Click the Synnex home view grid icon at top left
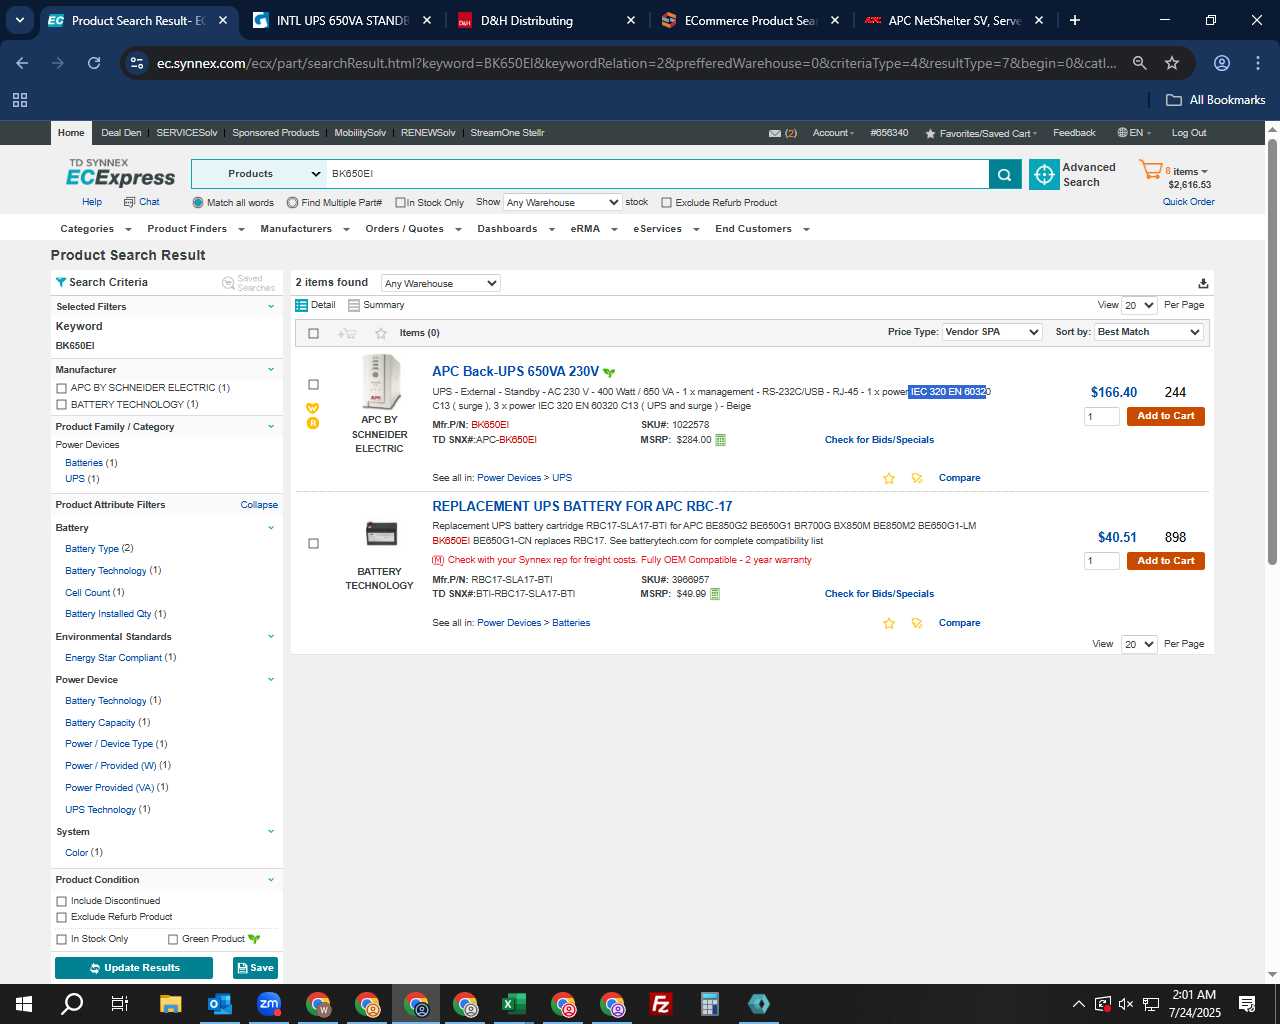The height and width of the screenshot is (1024, 1280). (20, 100)
